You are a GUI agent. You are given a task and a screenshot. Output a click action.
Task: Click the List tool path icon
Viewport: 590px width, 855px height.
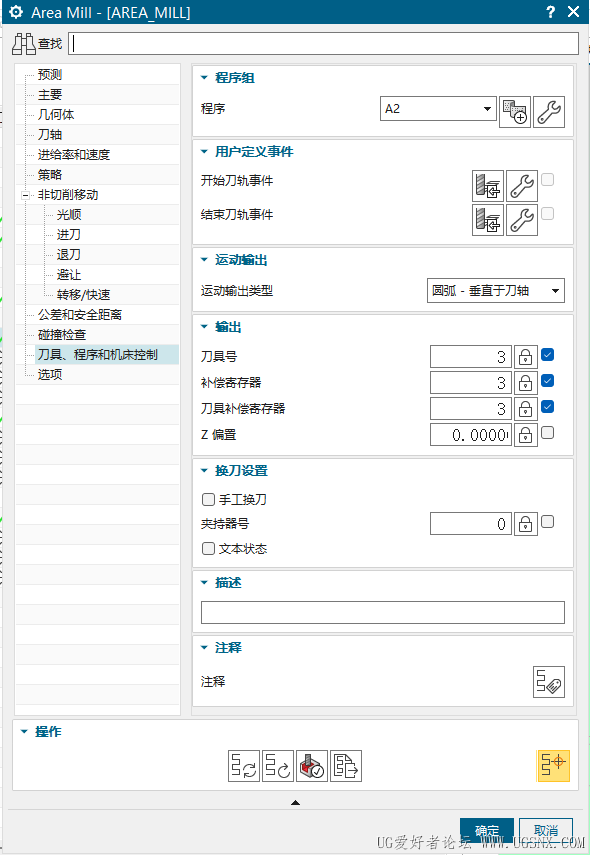click(346, 766)
